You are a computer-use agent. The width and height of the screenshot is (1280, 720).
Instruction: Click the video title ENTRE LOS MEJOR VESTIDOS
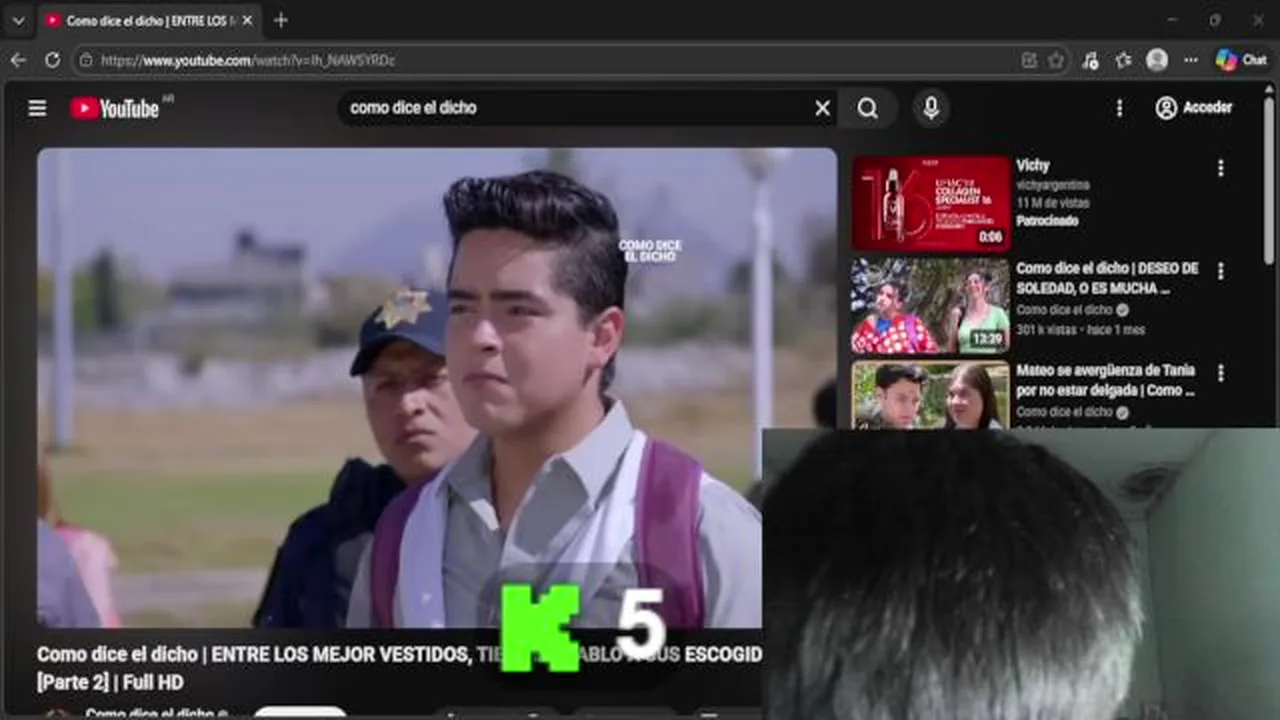point(399,668)
